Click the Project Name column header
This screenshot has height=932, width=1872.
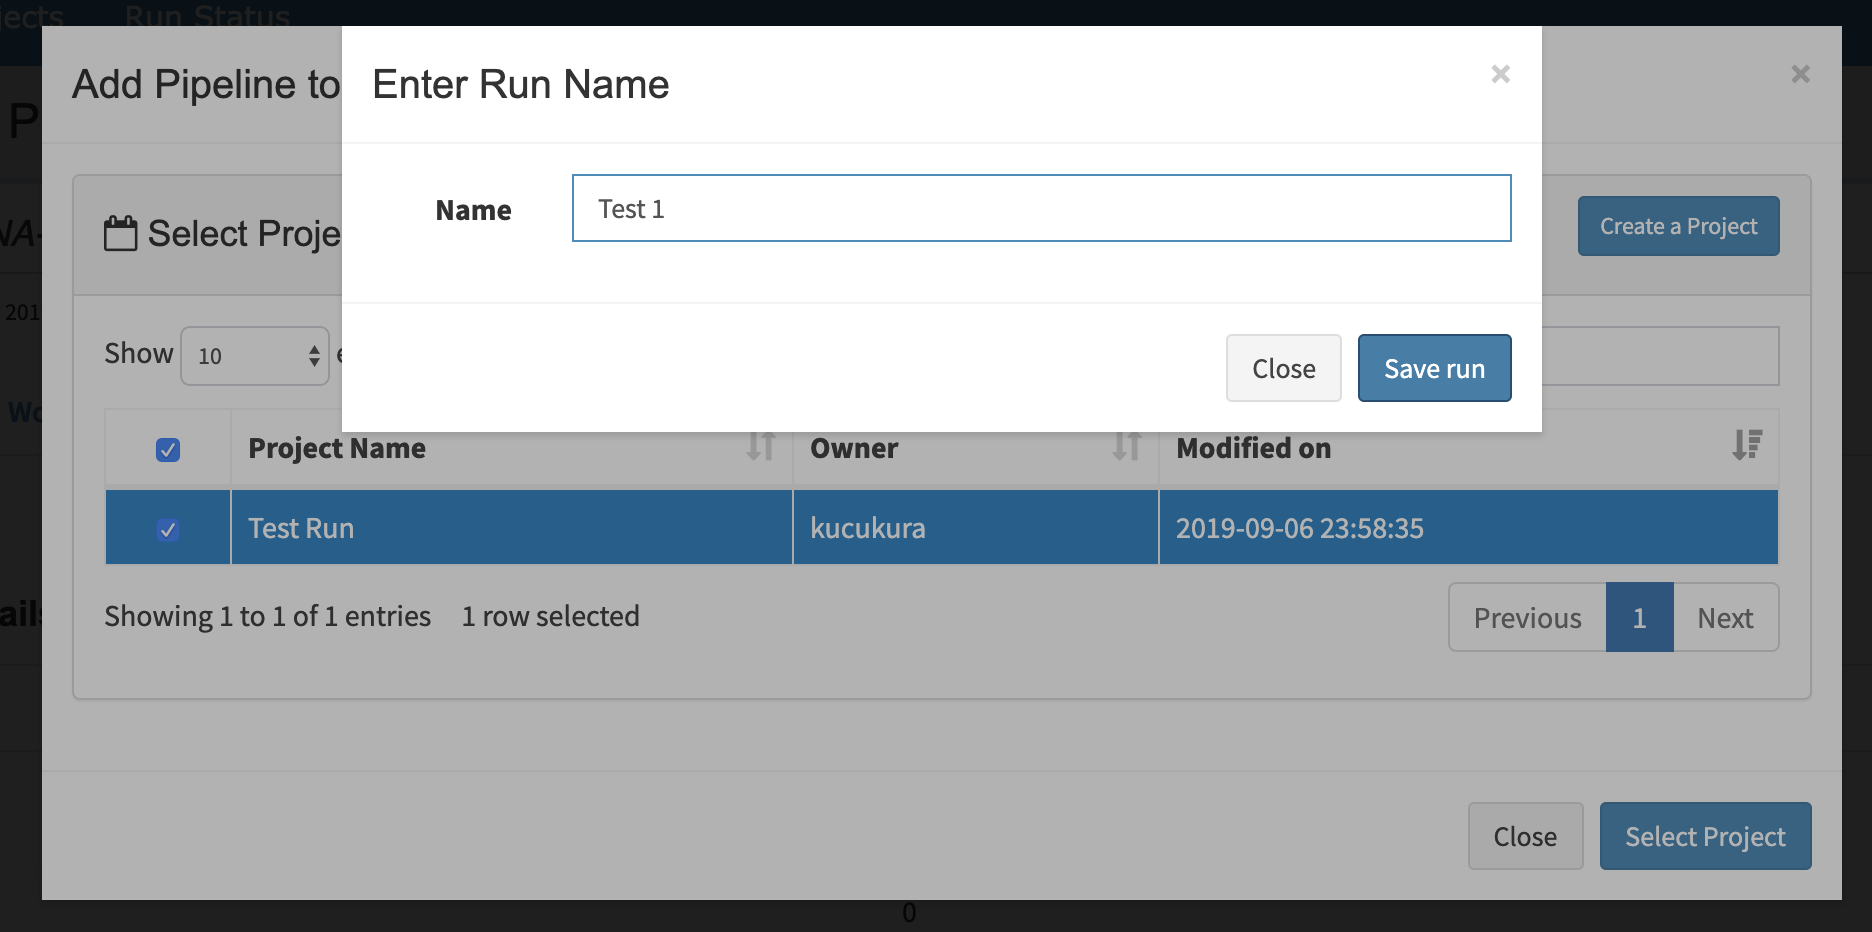[511, 448]
